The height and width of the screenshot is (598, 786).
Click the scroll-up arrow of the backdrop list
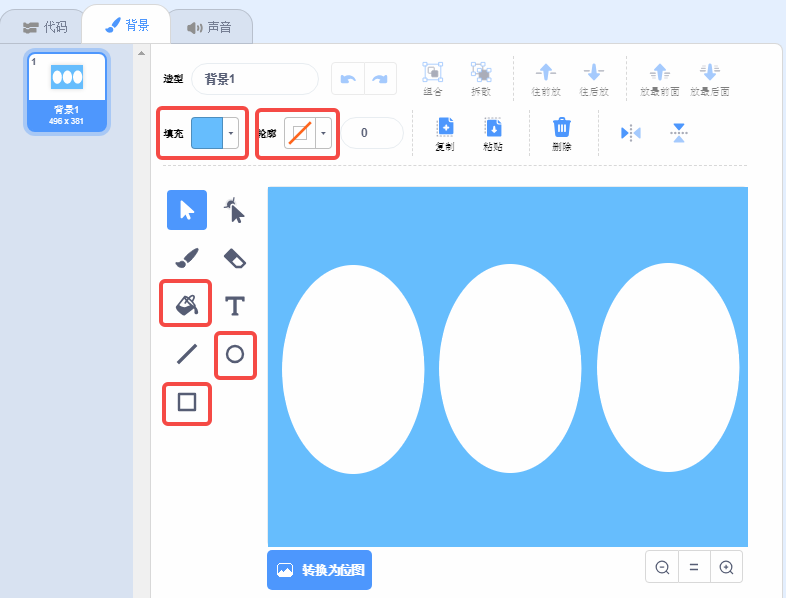(141, 53)
